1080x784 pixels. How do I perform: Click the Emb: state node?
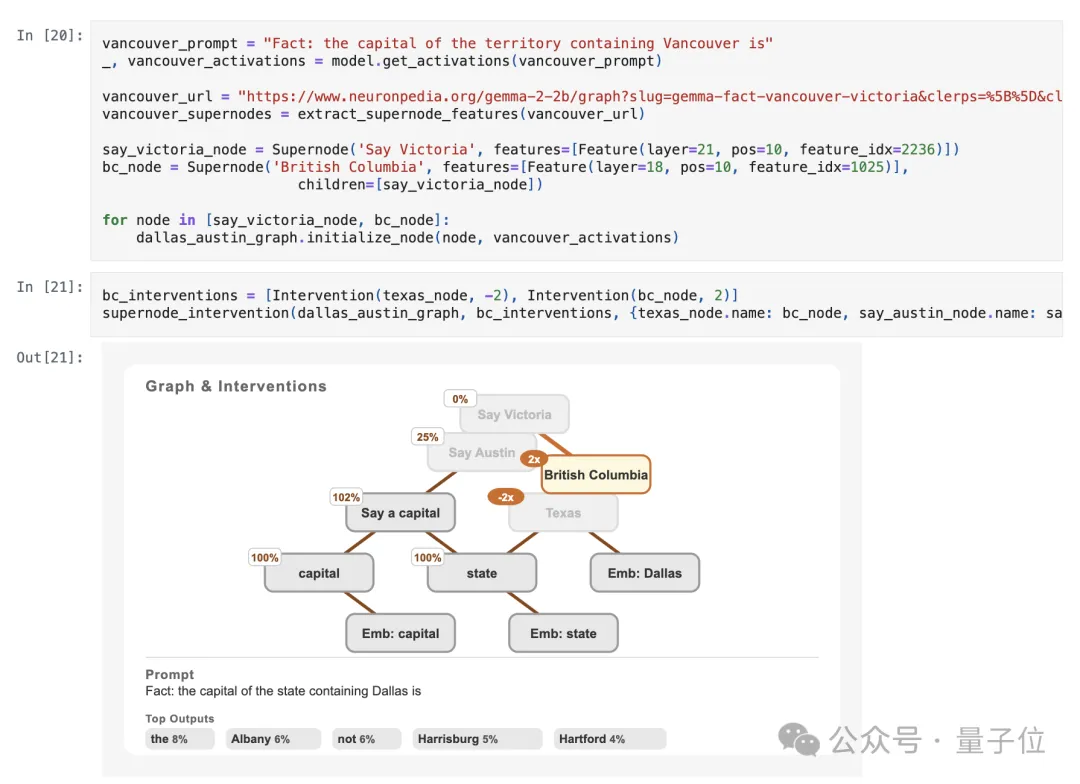(x=563, y=633)
